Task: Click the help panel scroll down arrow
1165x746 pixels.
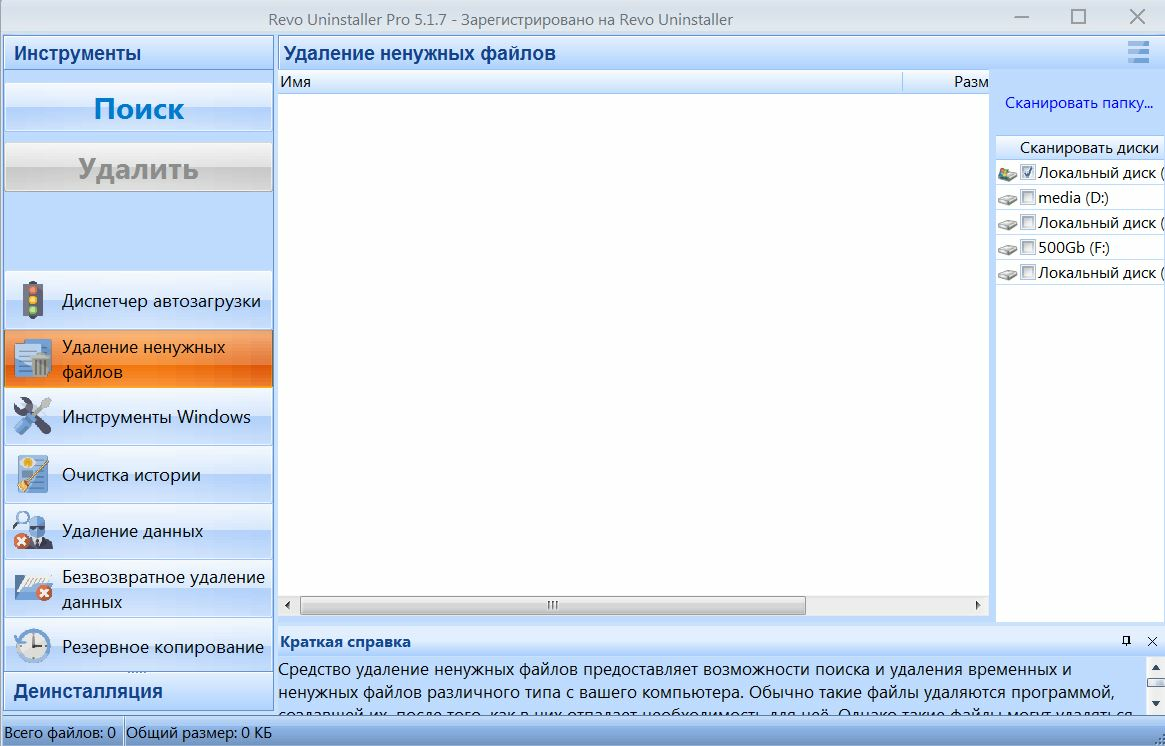Action: pyautogui.click(x=1155, y=702)
